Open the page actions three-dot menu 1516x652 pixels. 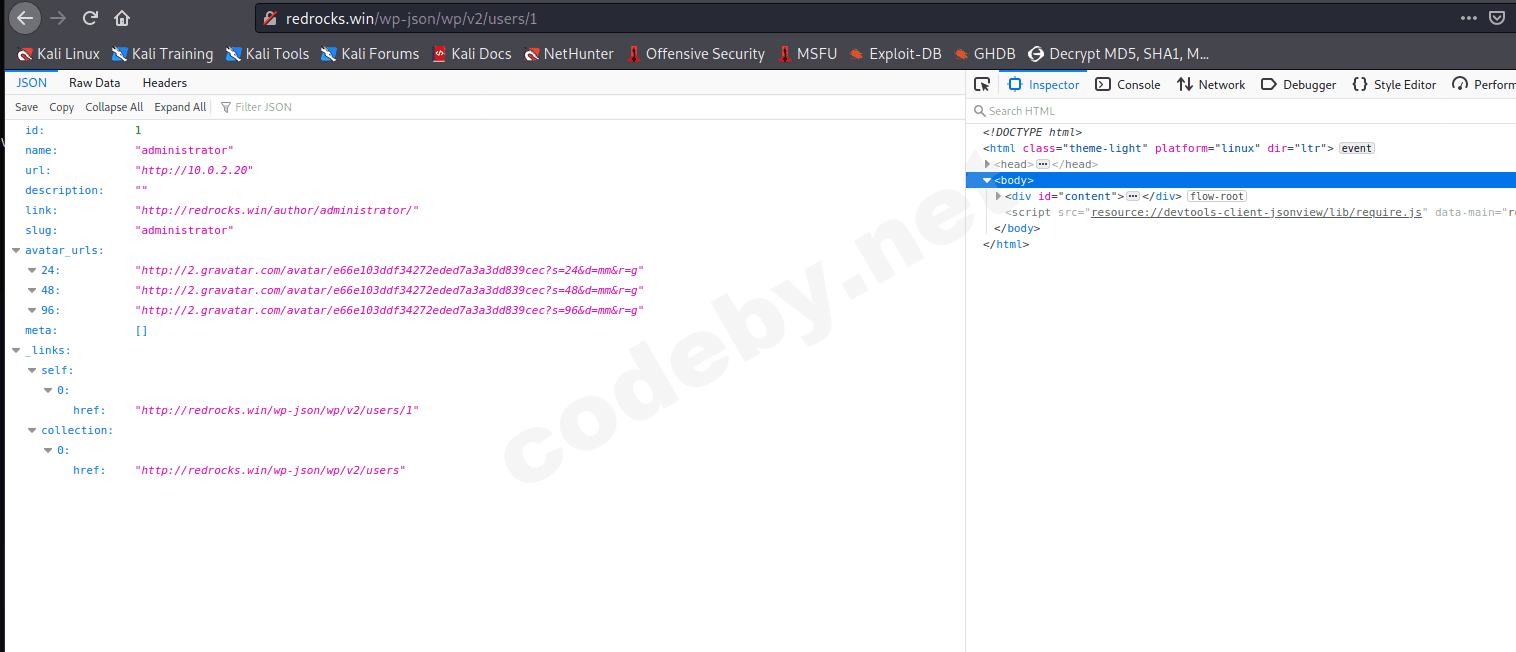coord(1468,18)
